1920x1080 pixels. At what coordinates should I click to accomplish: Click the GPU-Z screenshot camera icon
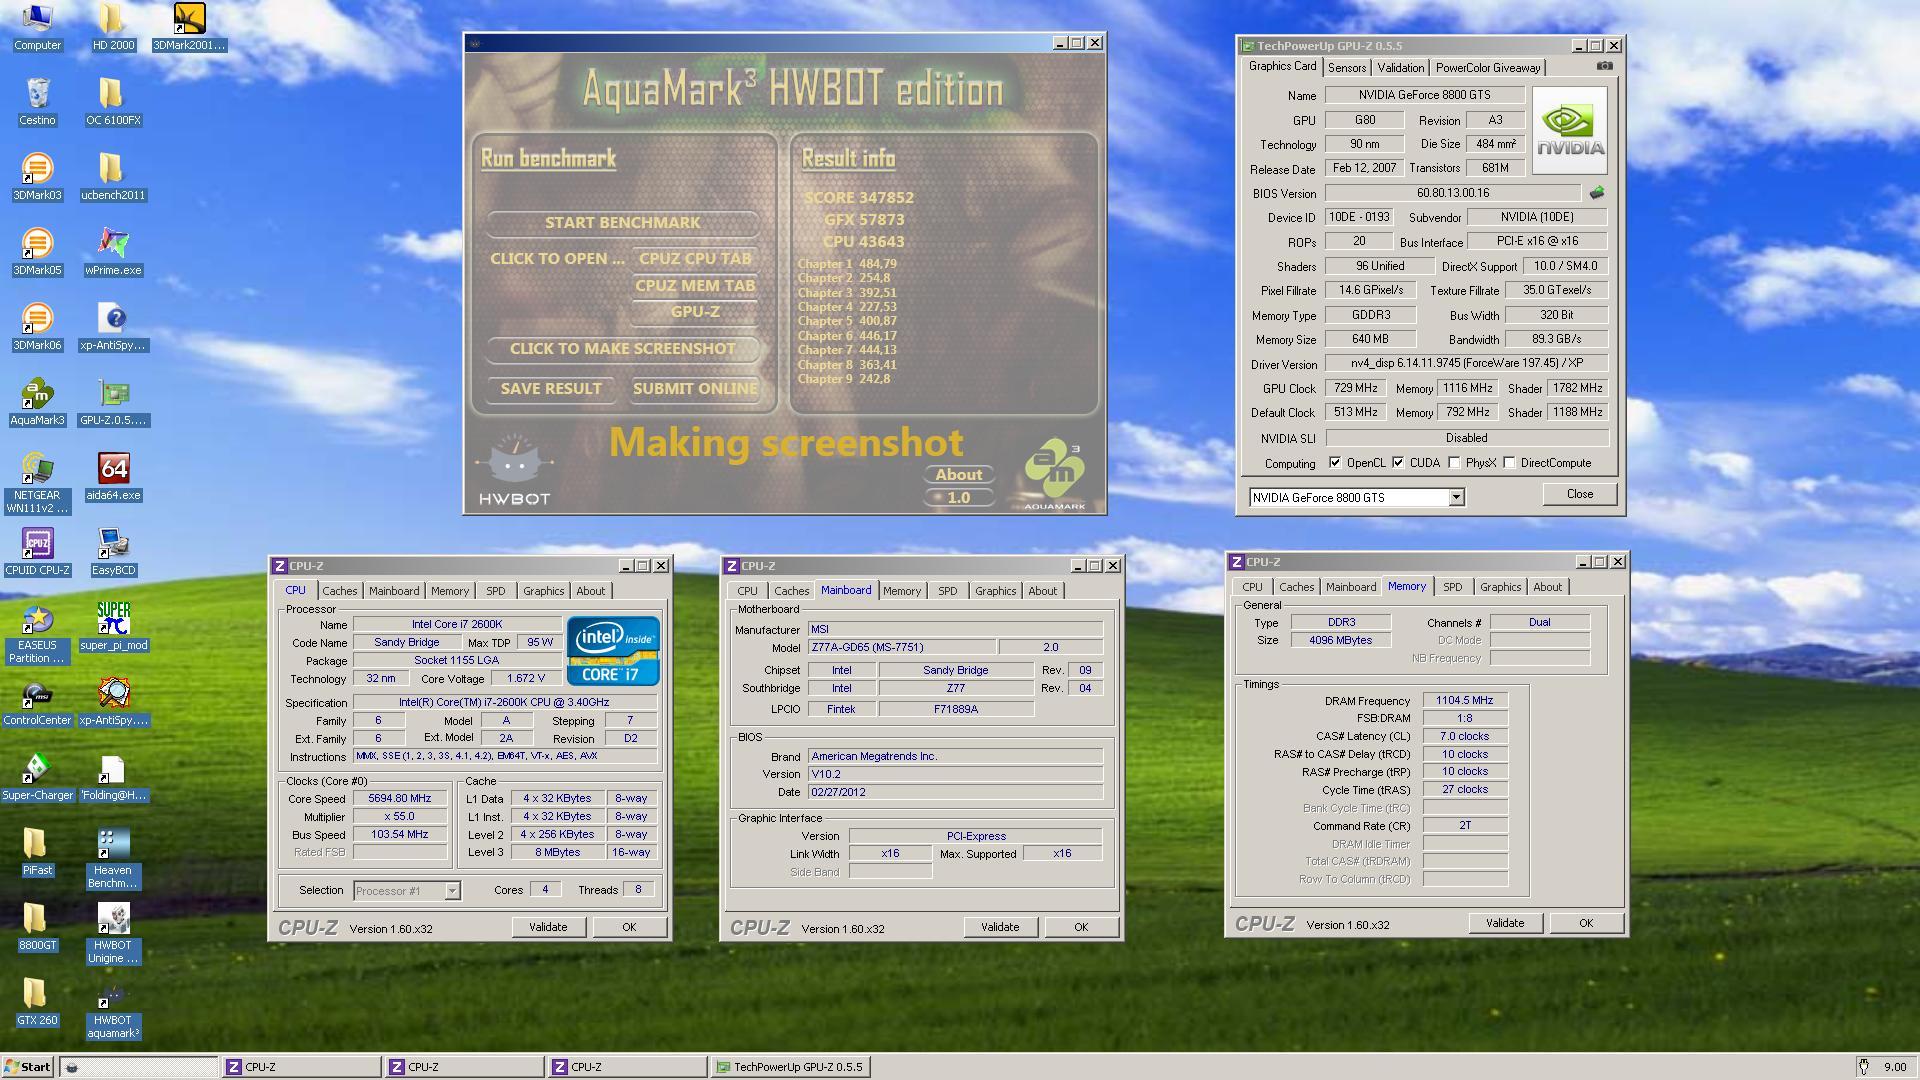point(1604,66)
